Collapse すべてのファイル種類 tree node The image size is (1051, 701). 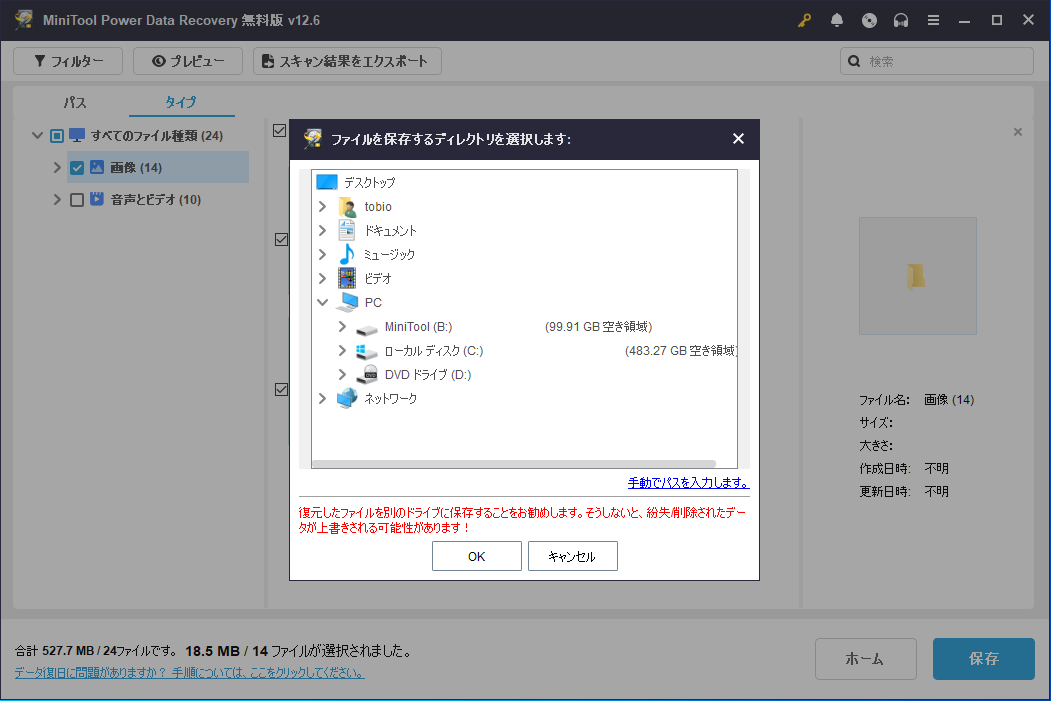(x=38, y=135)
